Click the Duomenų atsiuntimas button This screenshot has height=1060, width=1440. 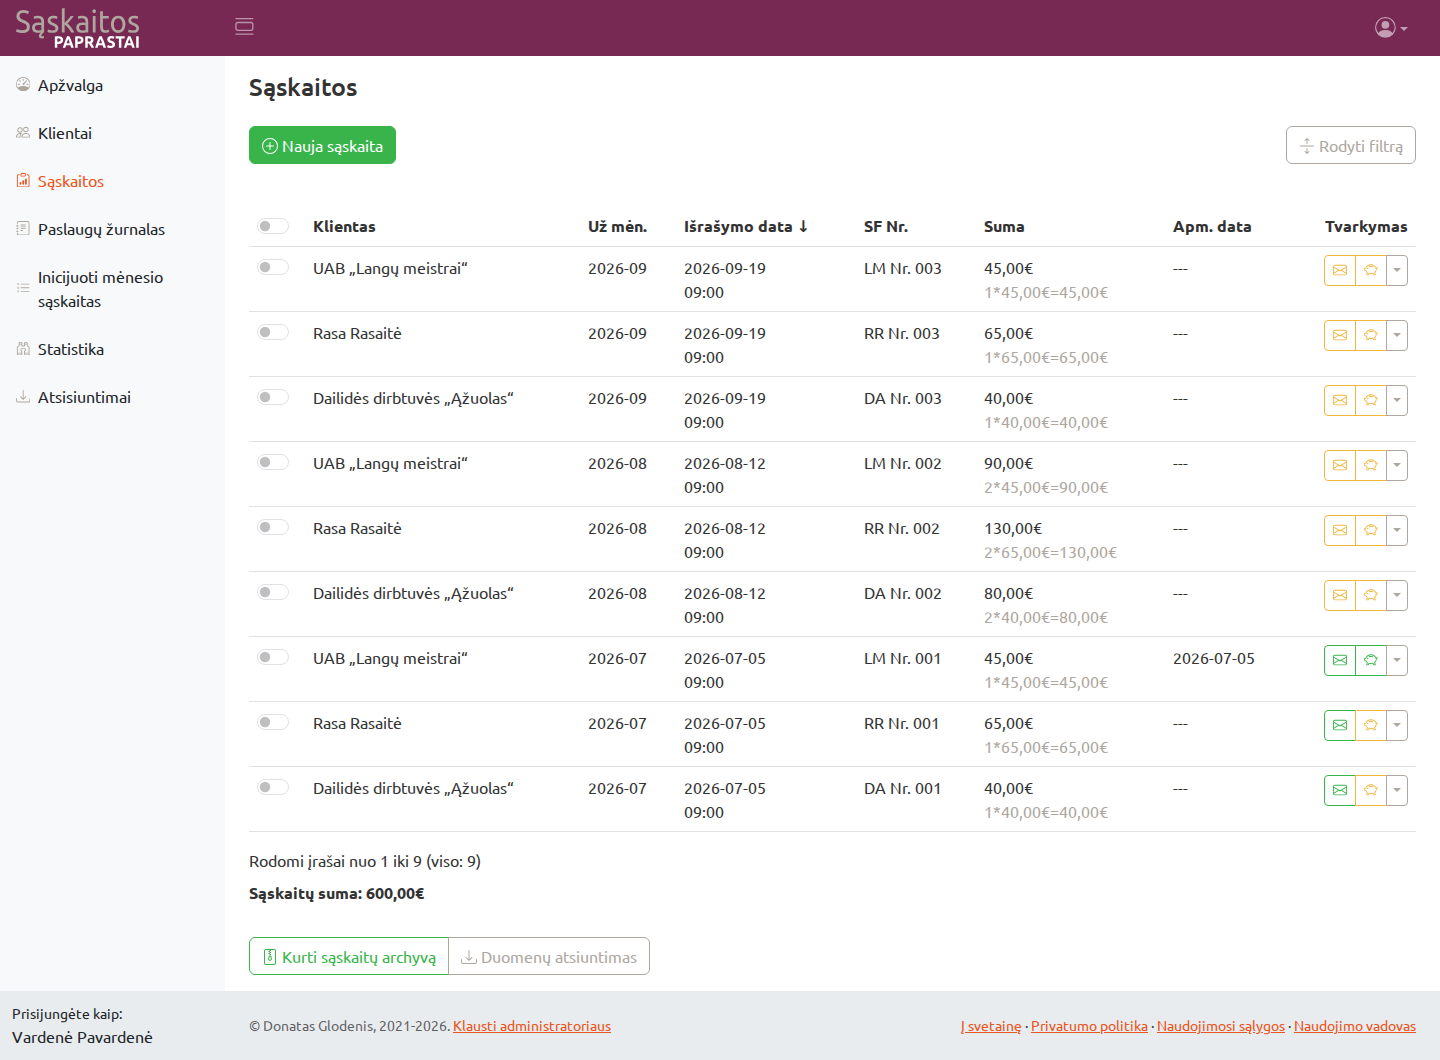[549, 956]
